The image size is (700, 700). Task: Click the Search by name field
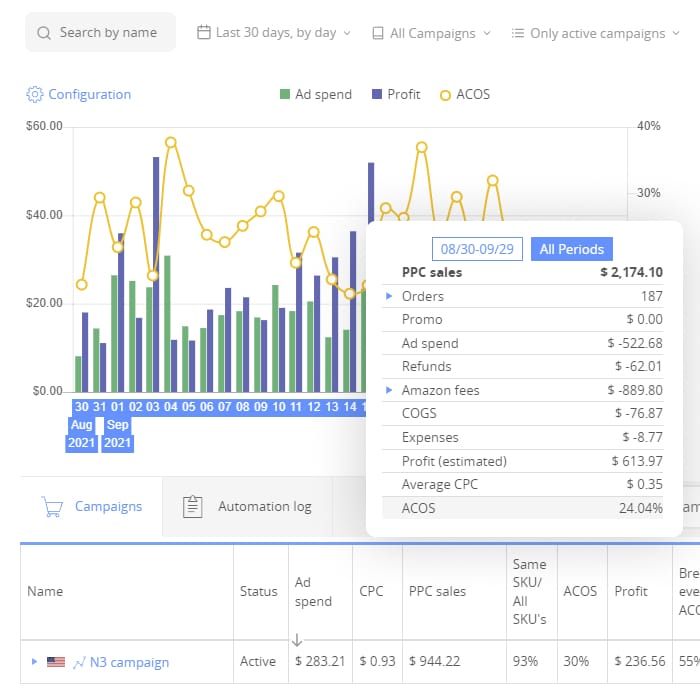(x=108, y=33)
